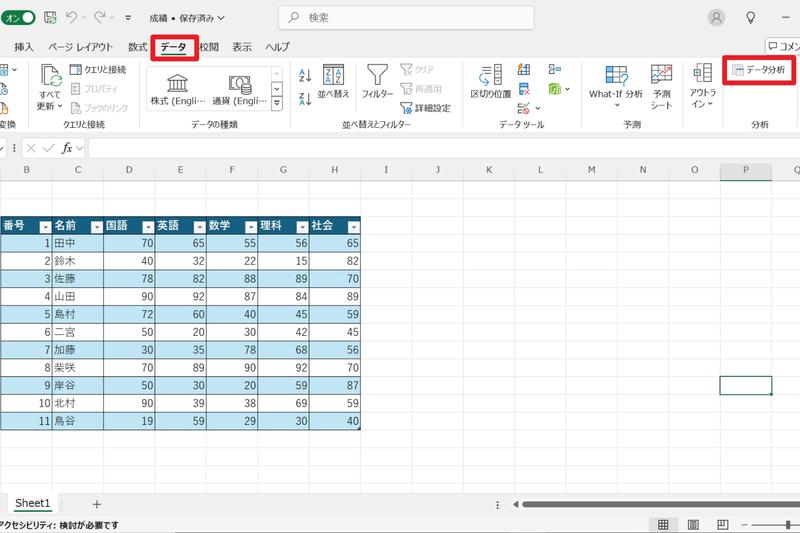
Task: Open the 挿入 ribbon tab
Action: 23,47
